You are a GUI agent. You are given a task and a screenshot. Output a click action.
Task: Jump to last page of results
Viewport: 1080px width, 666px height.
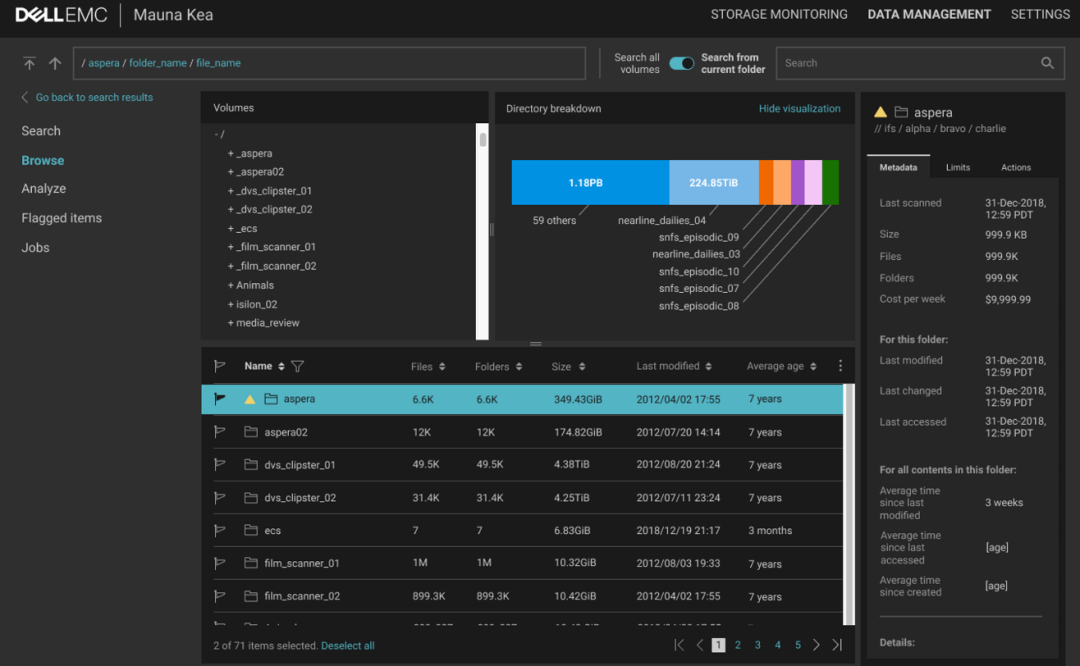[x=837, y=646]
